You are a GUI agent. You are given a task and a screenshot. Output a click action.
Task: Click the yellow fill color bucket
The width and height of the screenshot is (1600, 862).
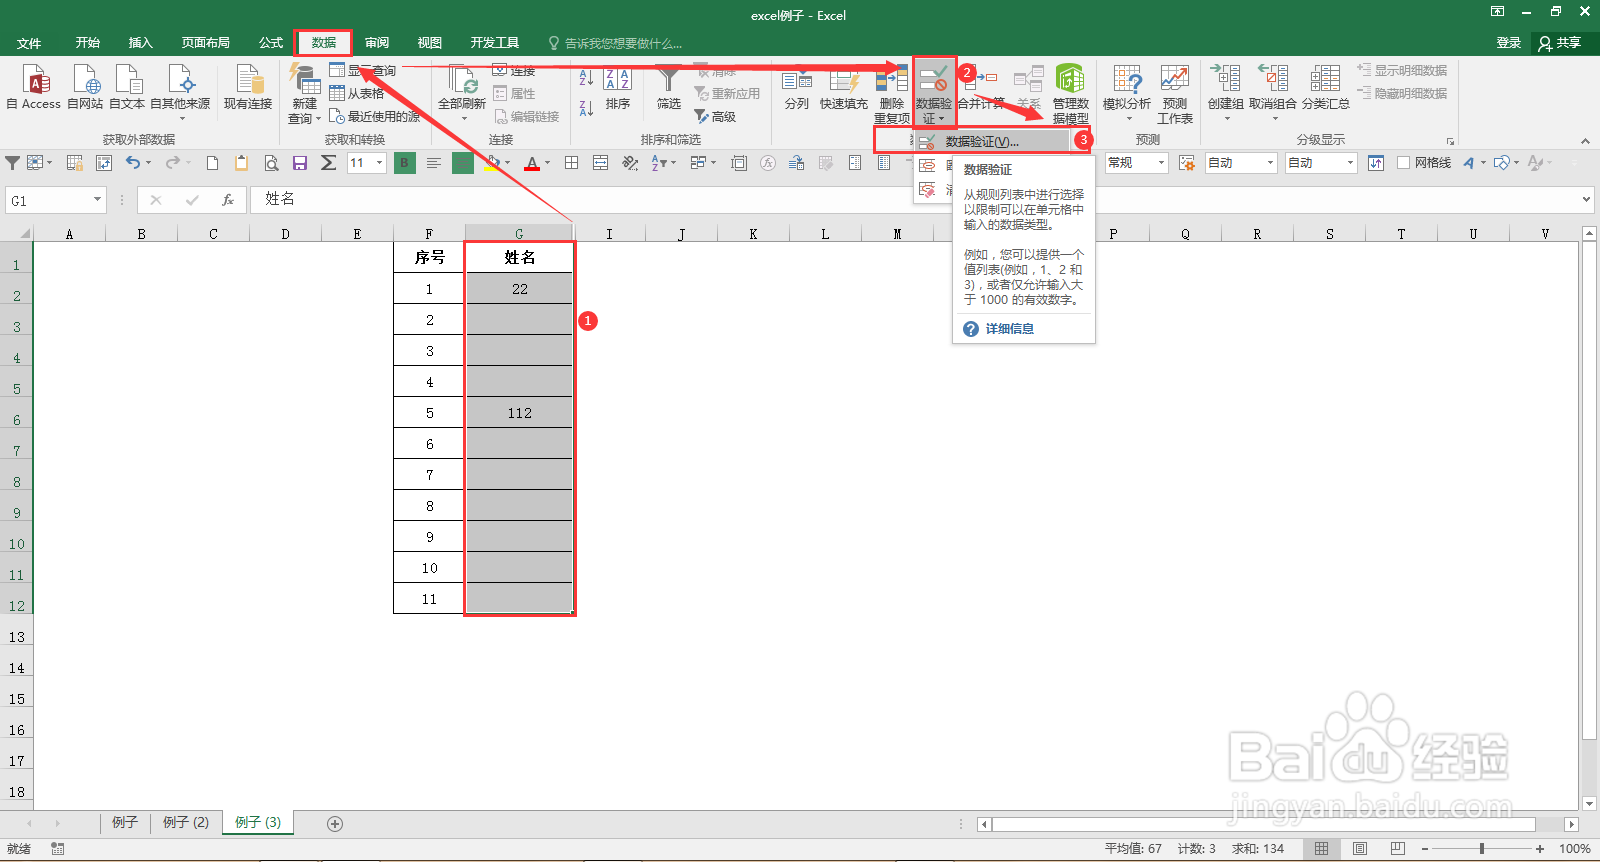tap(493, 163)
